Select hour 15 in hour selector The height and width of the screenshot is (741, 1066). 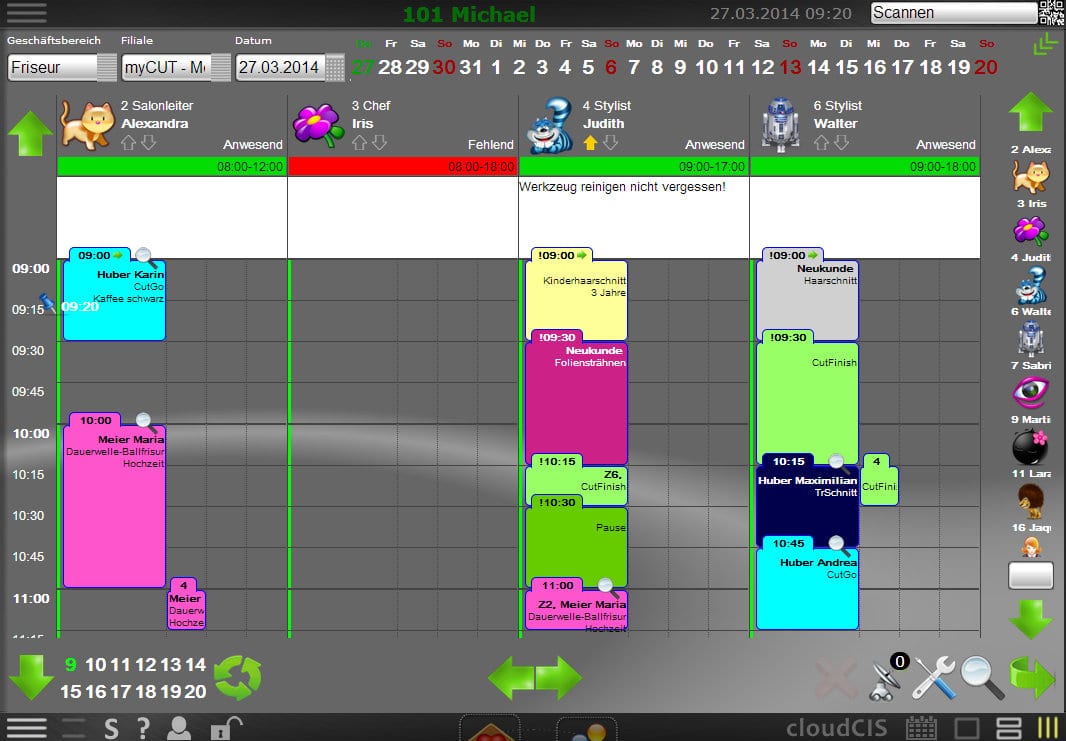pyautogui.click(x=70, y=692)
